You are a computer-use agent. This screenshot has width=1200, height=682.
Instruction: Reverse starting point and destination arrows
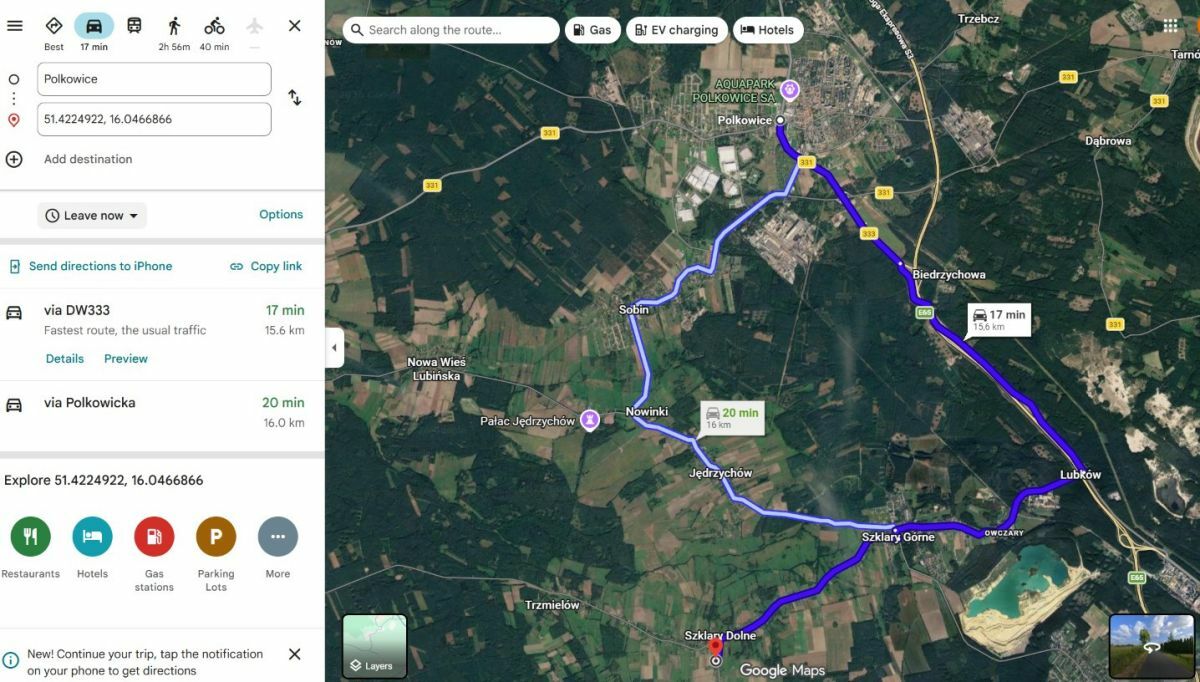(x=294, y=98)
